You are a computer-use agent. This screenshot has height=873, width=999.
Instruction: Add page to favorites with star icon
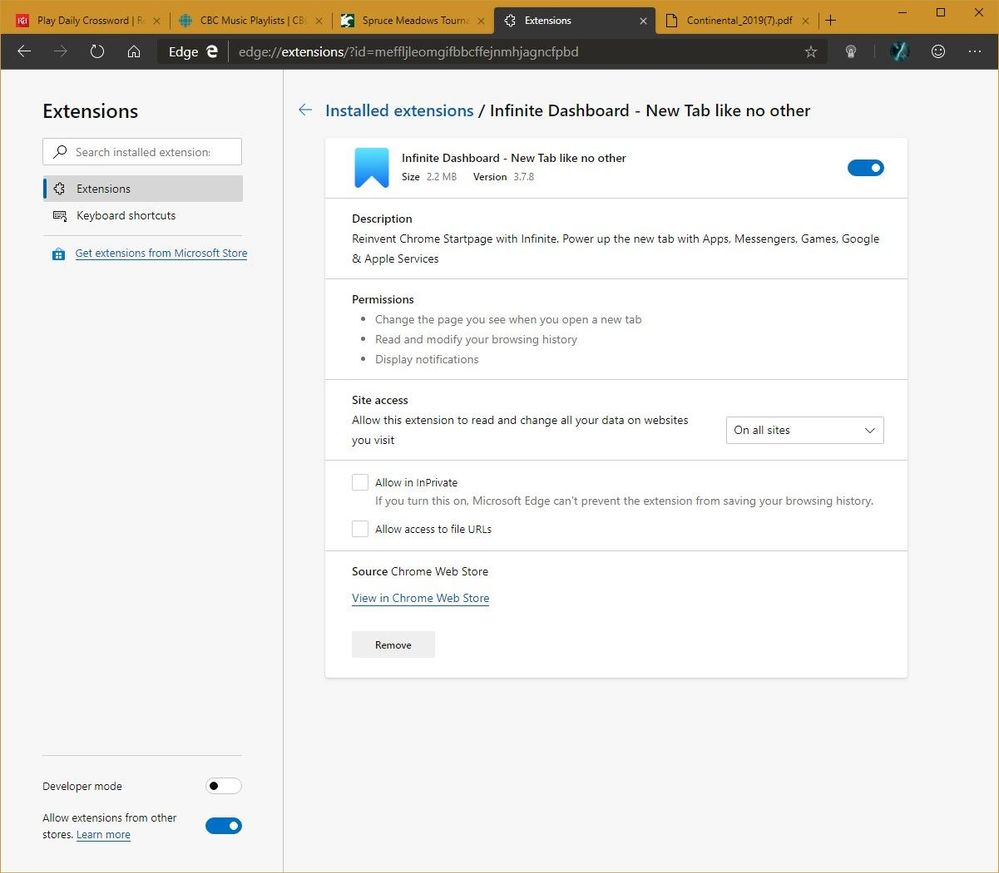(x=810, y=52)
